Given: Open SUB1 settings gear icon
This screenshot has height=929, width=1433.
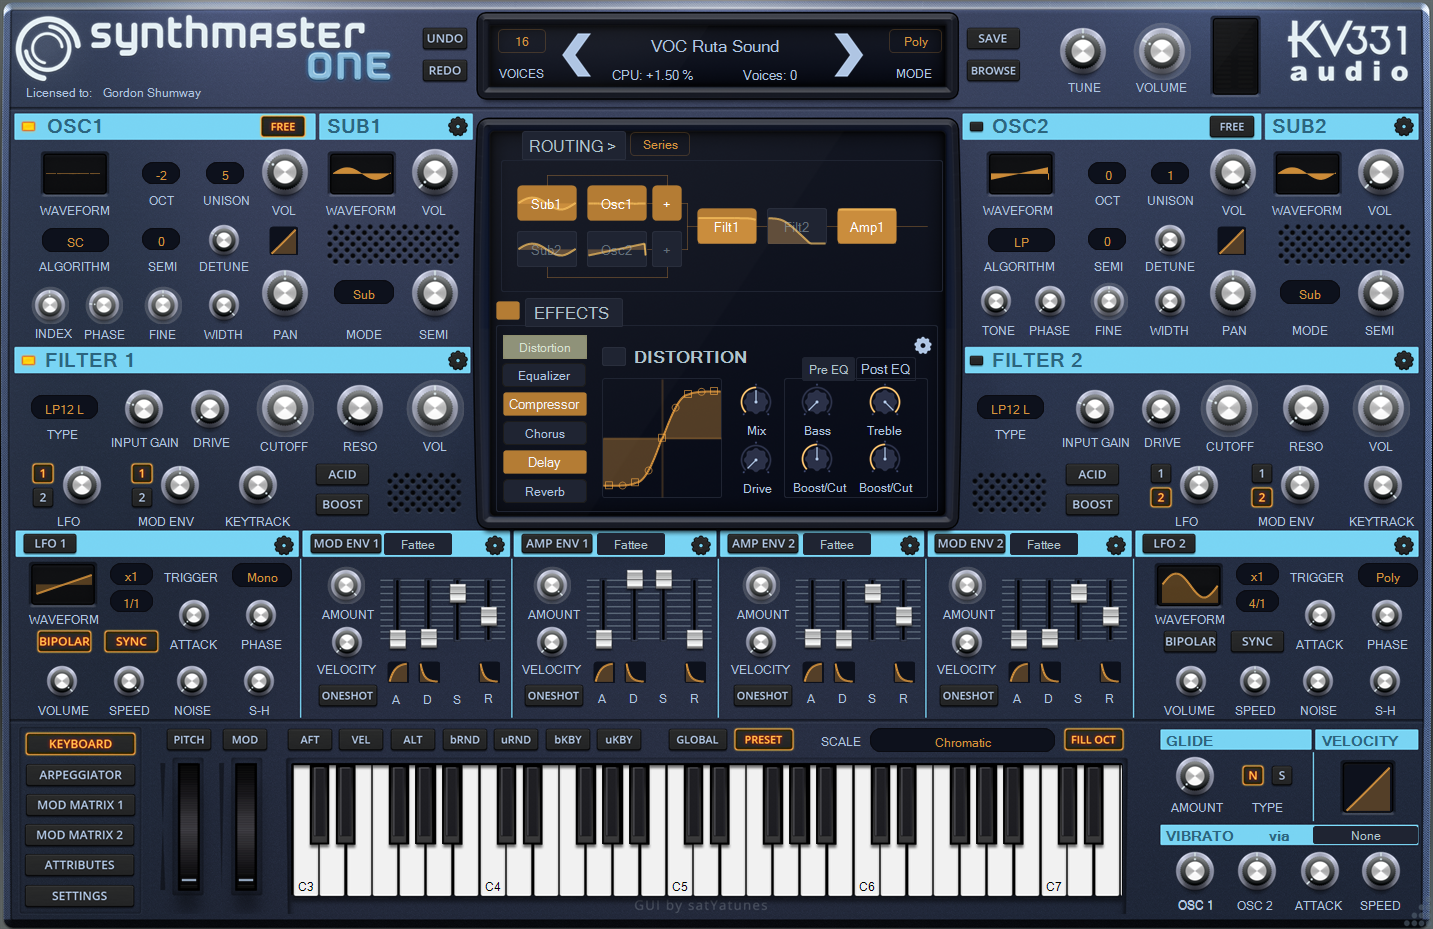Looking at the screenshot, I should click(x=458, y=127).
